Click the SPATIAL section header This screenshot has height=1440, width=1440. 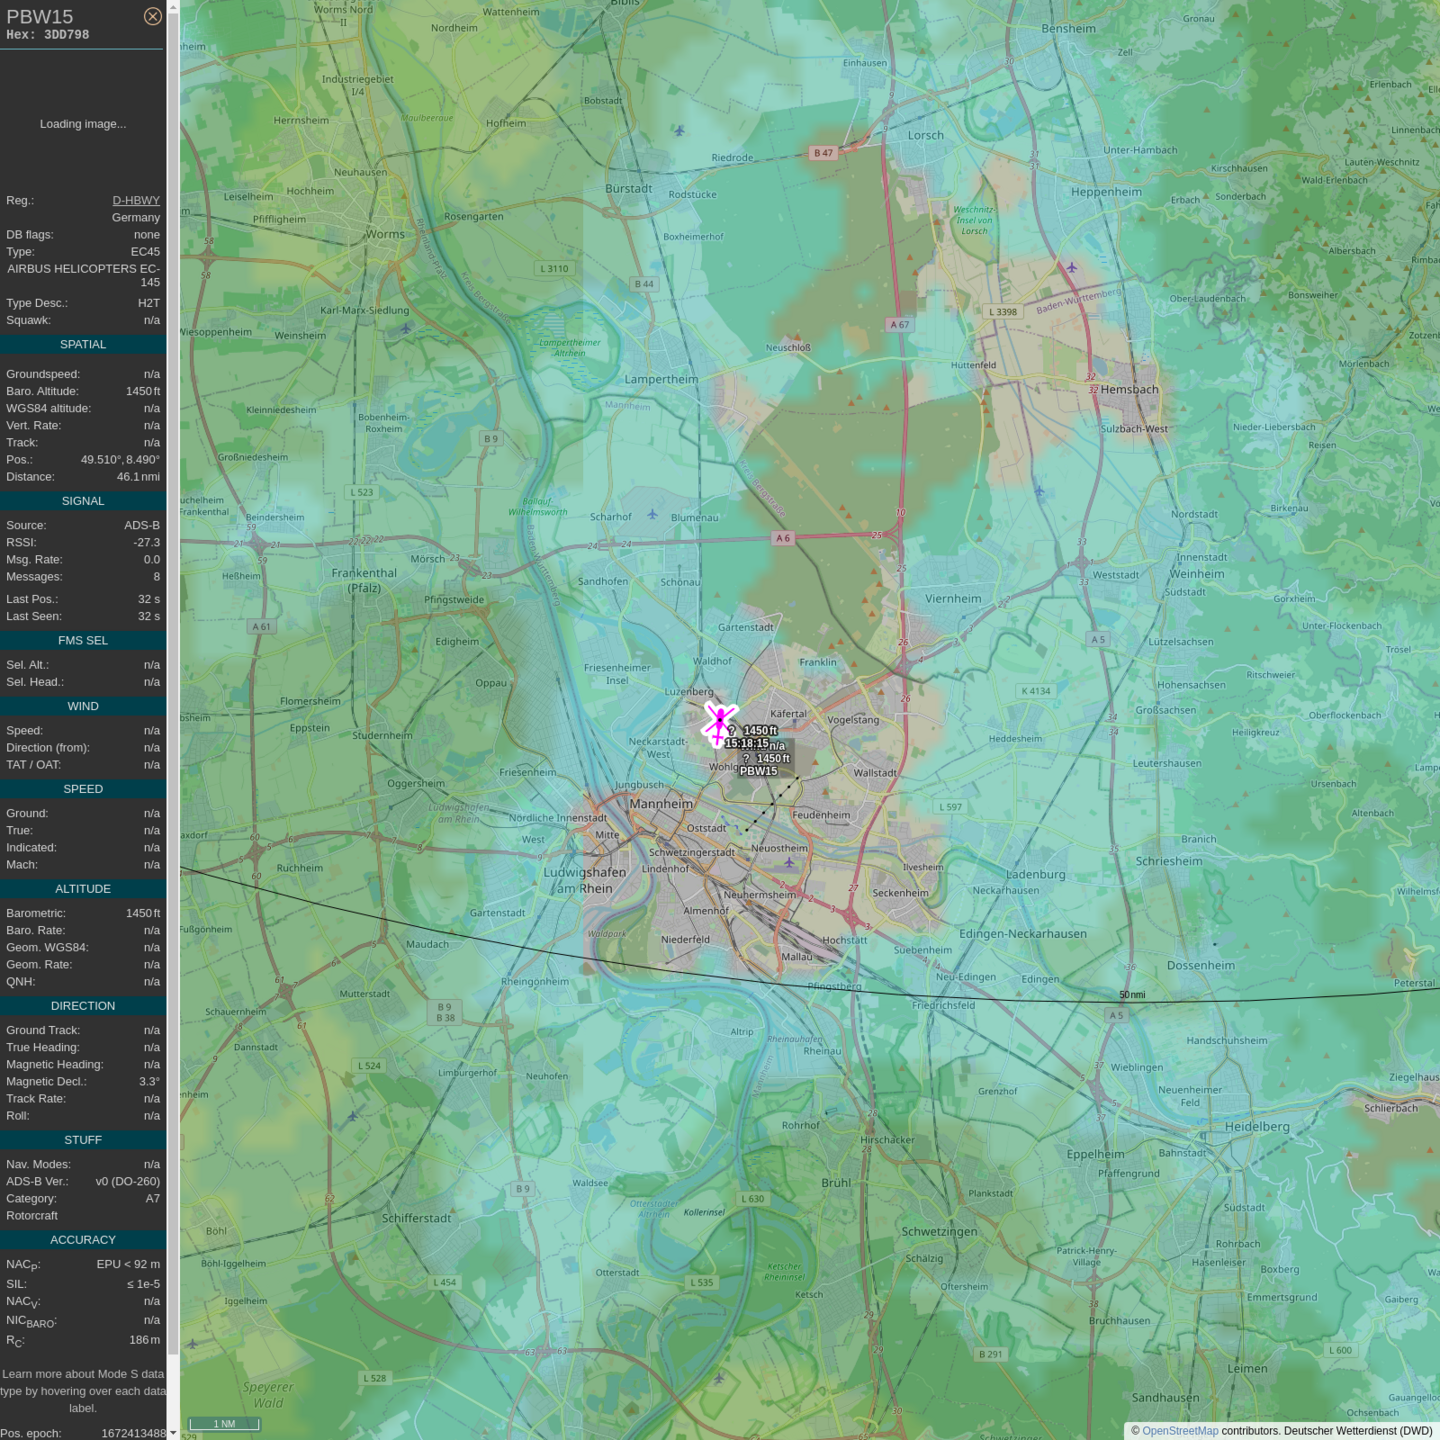83,345
